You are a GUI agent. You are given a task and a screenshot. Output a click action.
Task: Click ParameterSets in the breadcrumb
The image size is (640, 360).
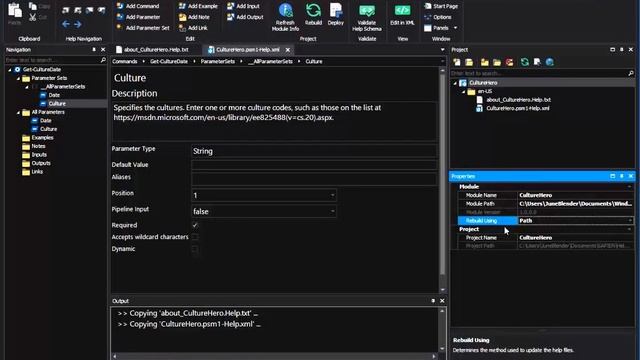218,61
